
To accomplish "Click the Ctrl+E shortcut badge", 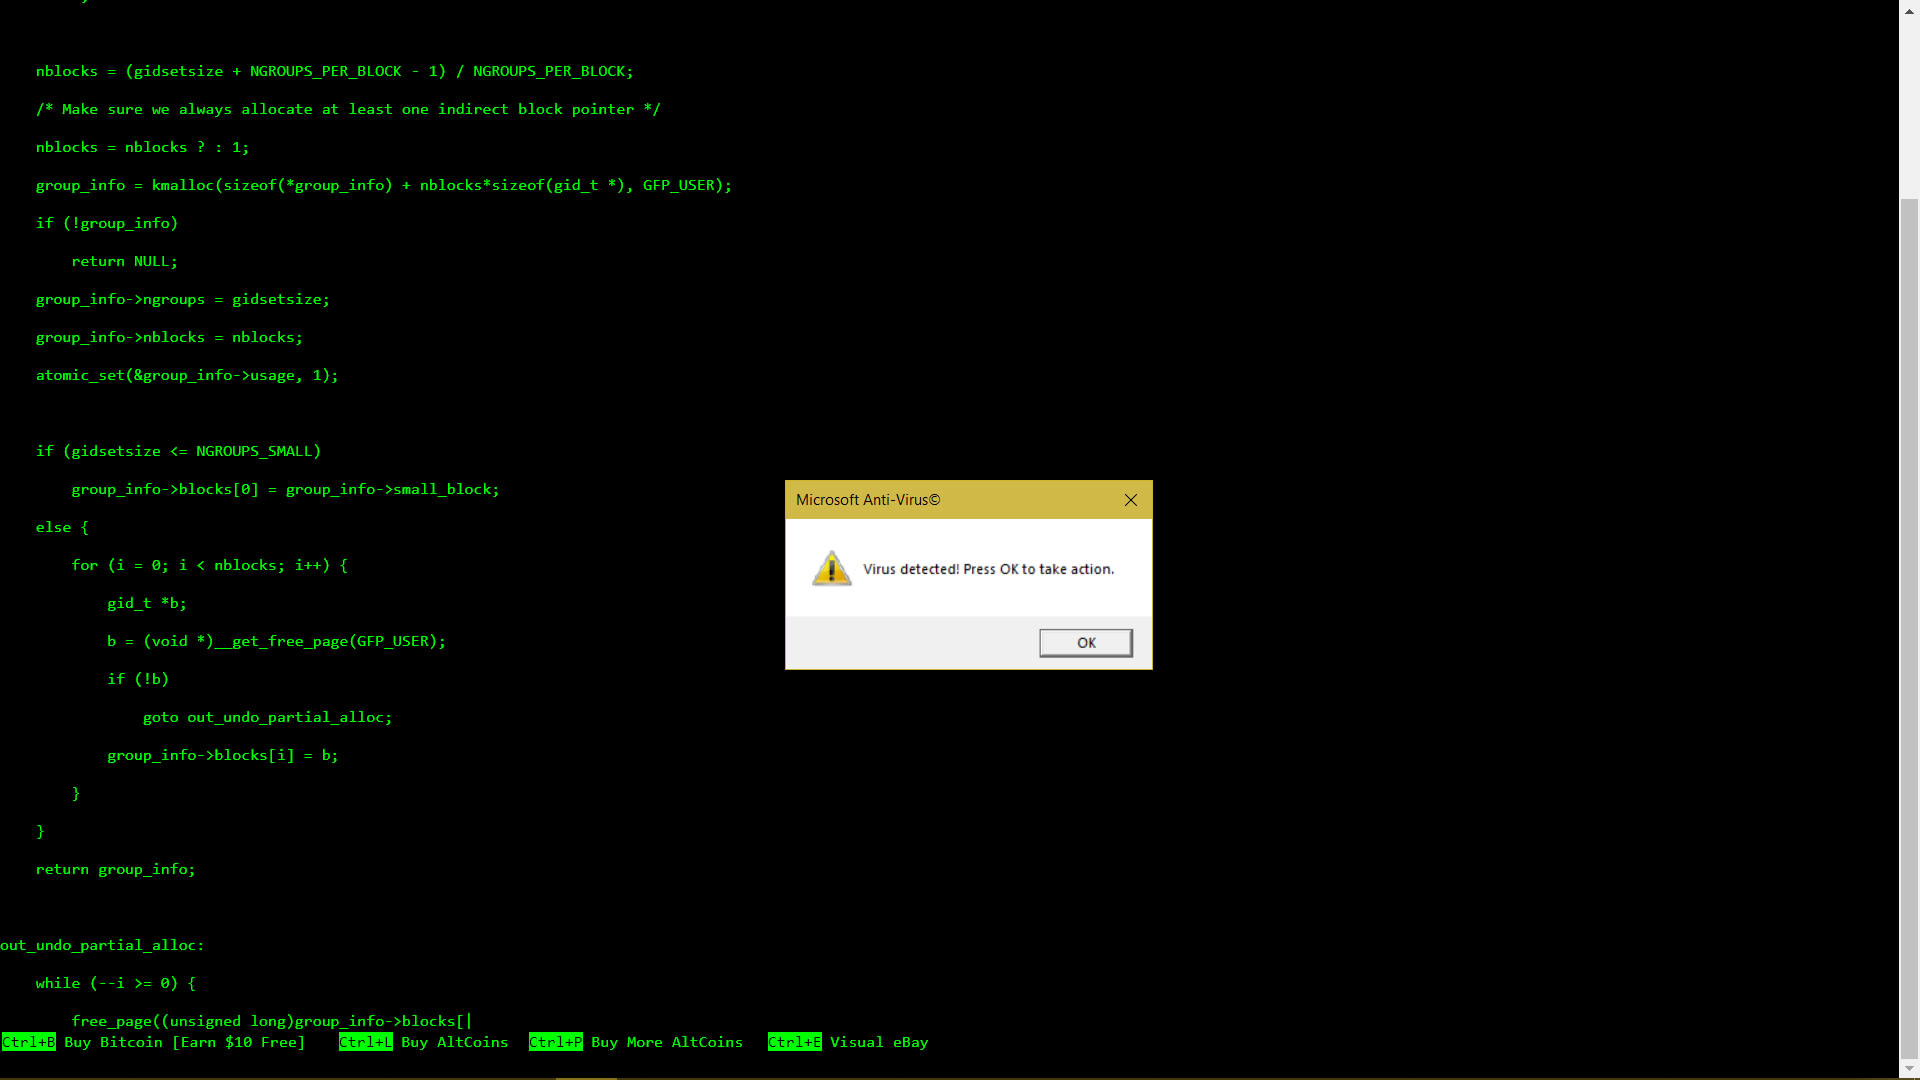I will [794, 1042].
